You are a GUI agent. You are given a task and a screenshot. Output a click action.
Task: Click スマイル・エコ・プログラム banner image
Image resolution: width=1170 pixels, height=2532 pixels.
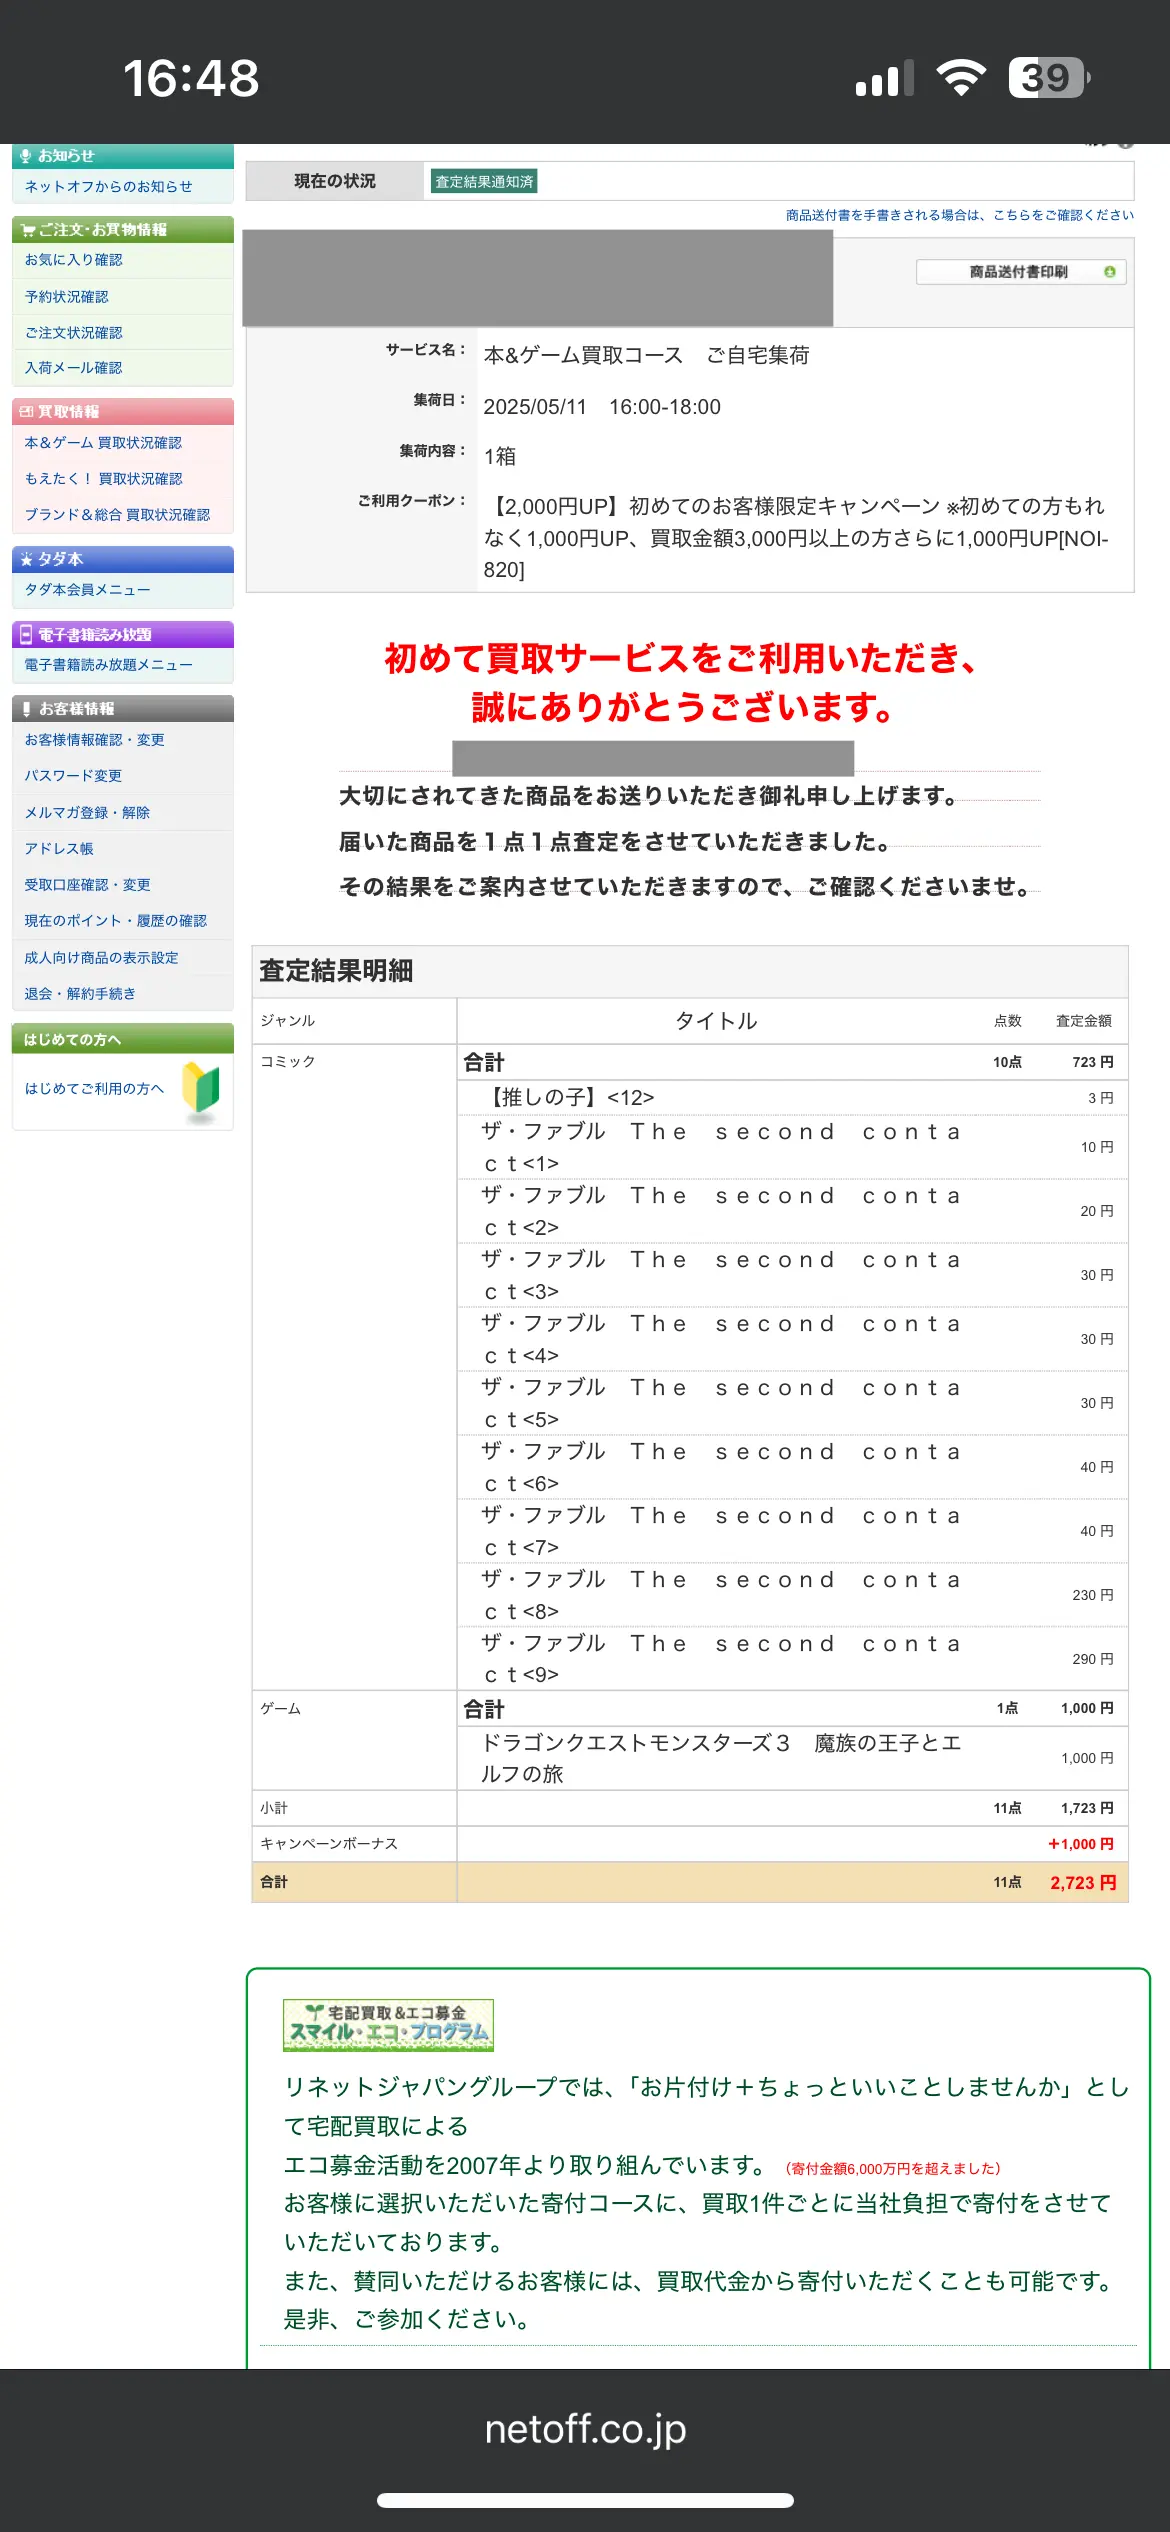click(388, 2025)
